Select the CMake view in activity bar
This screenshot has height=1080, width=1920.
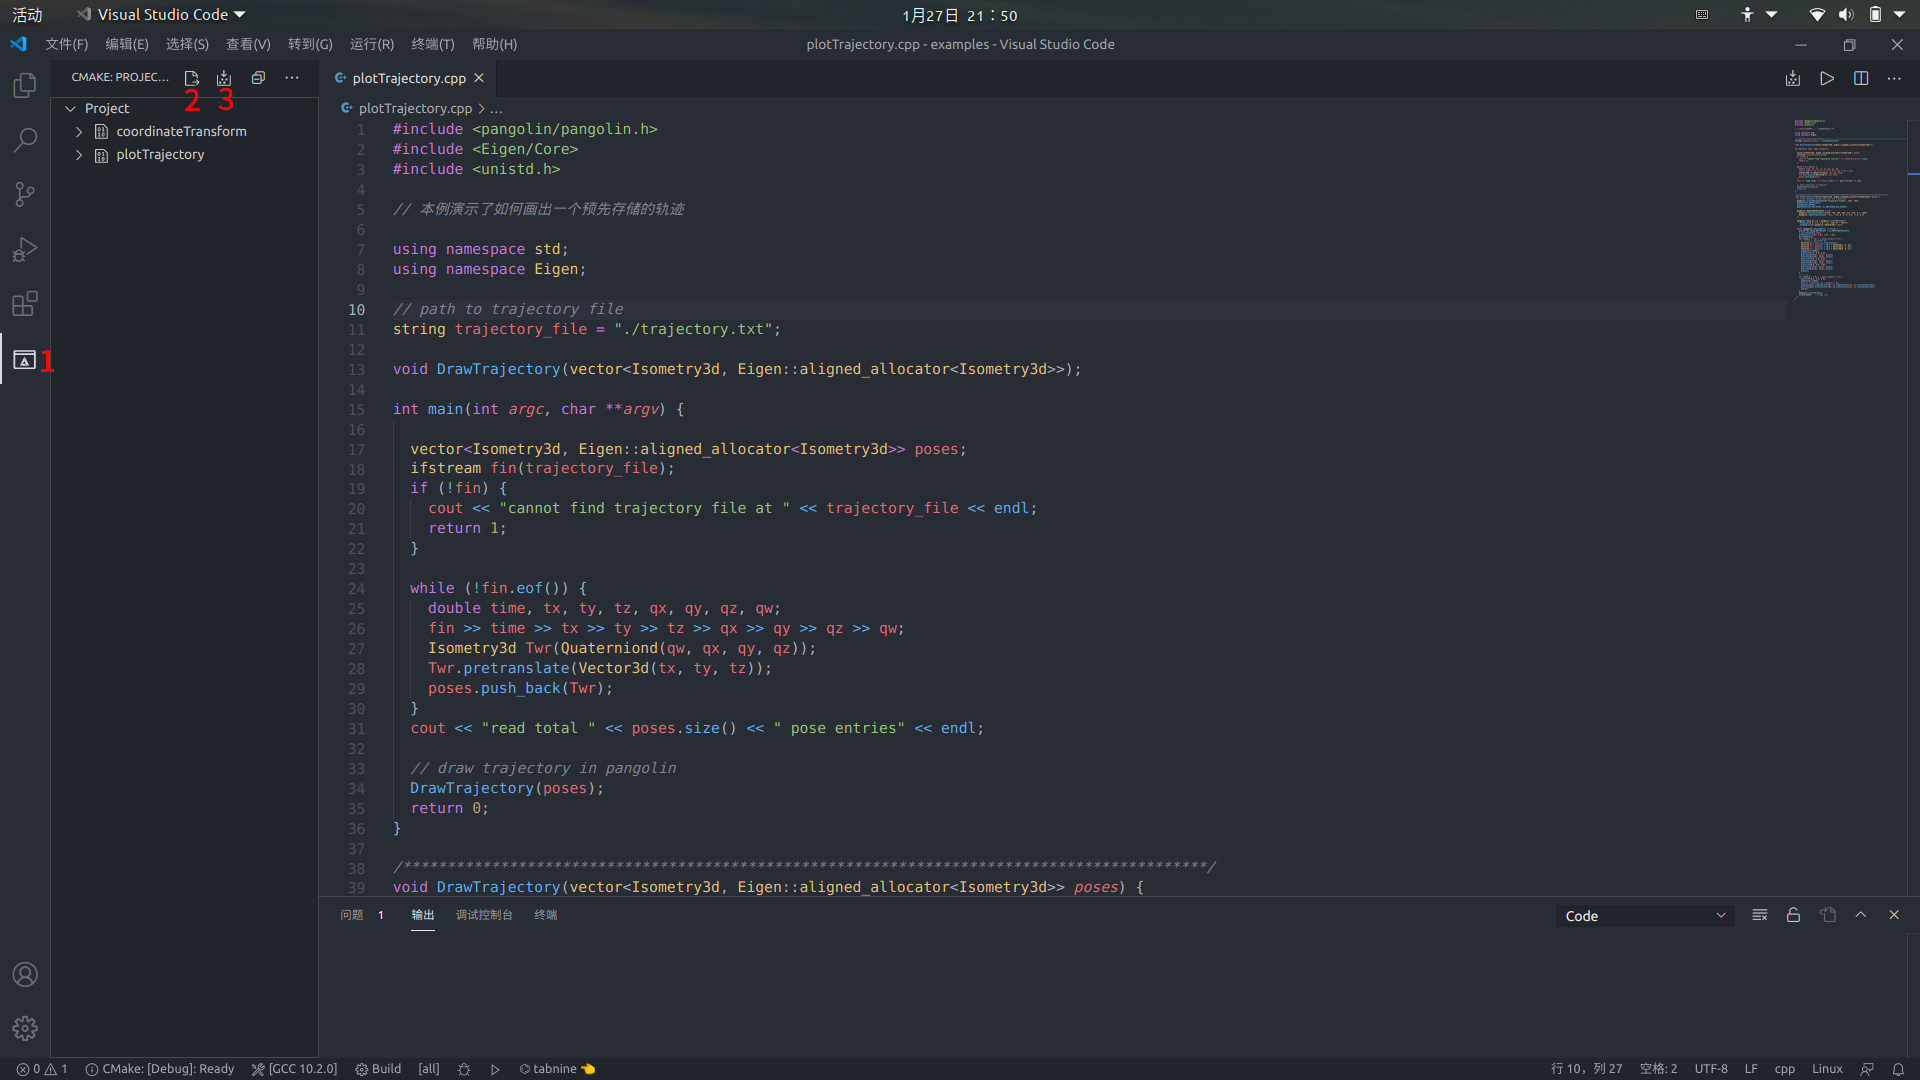[25, 360]
